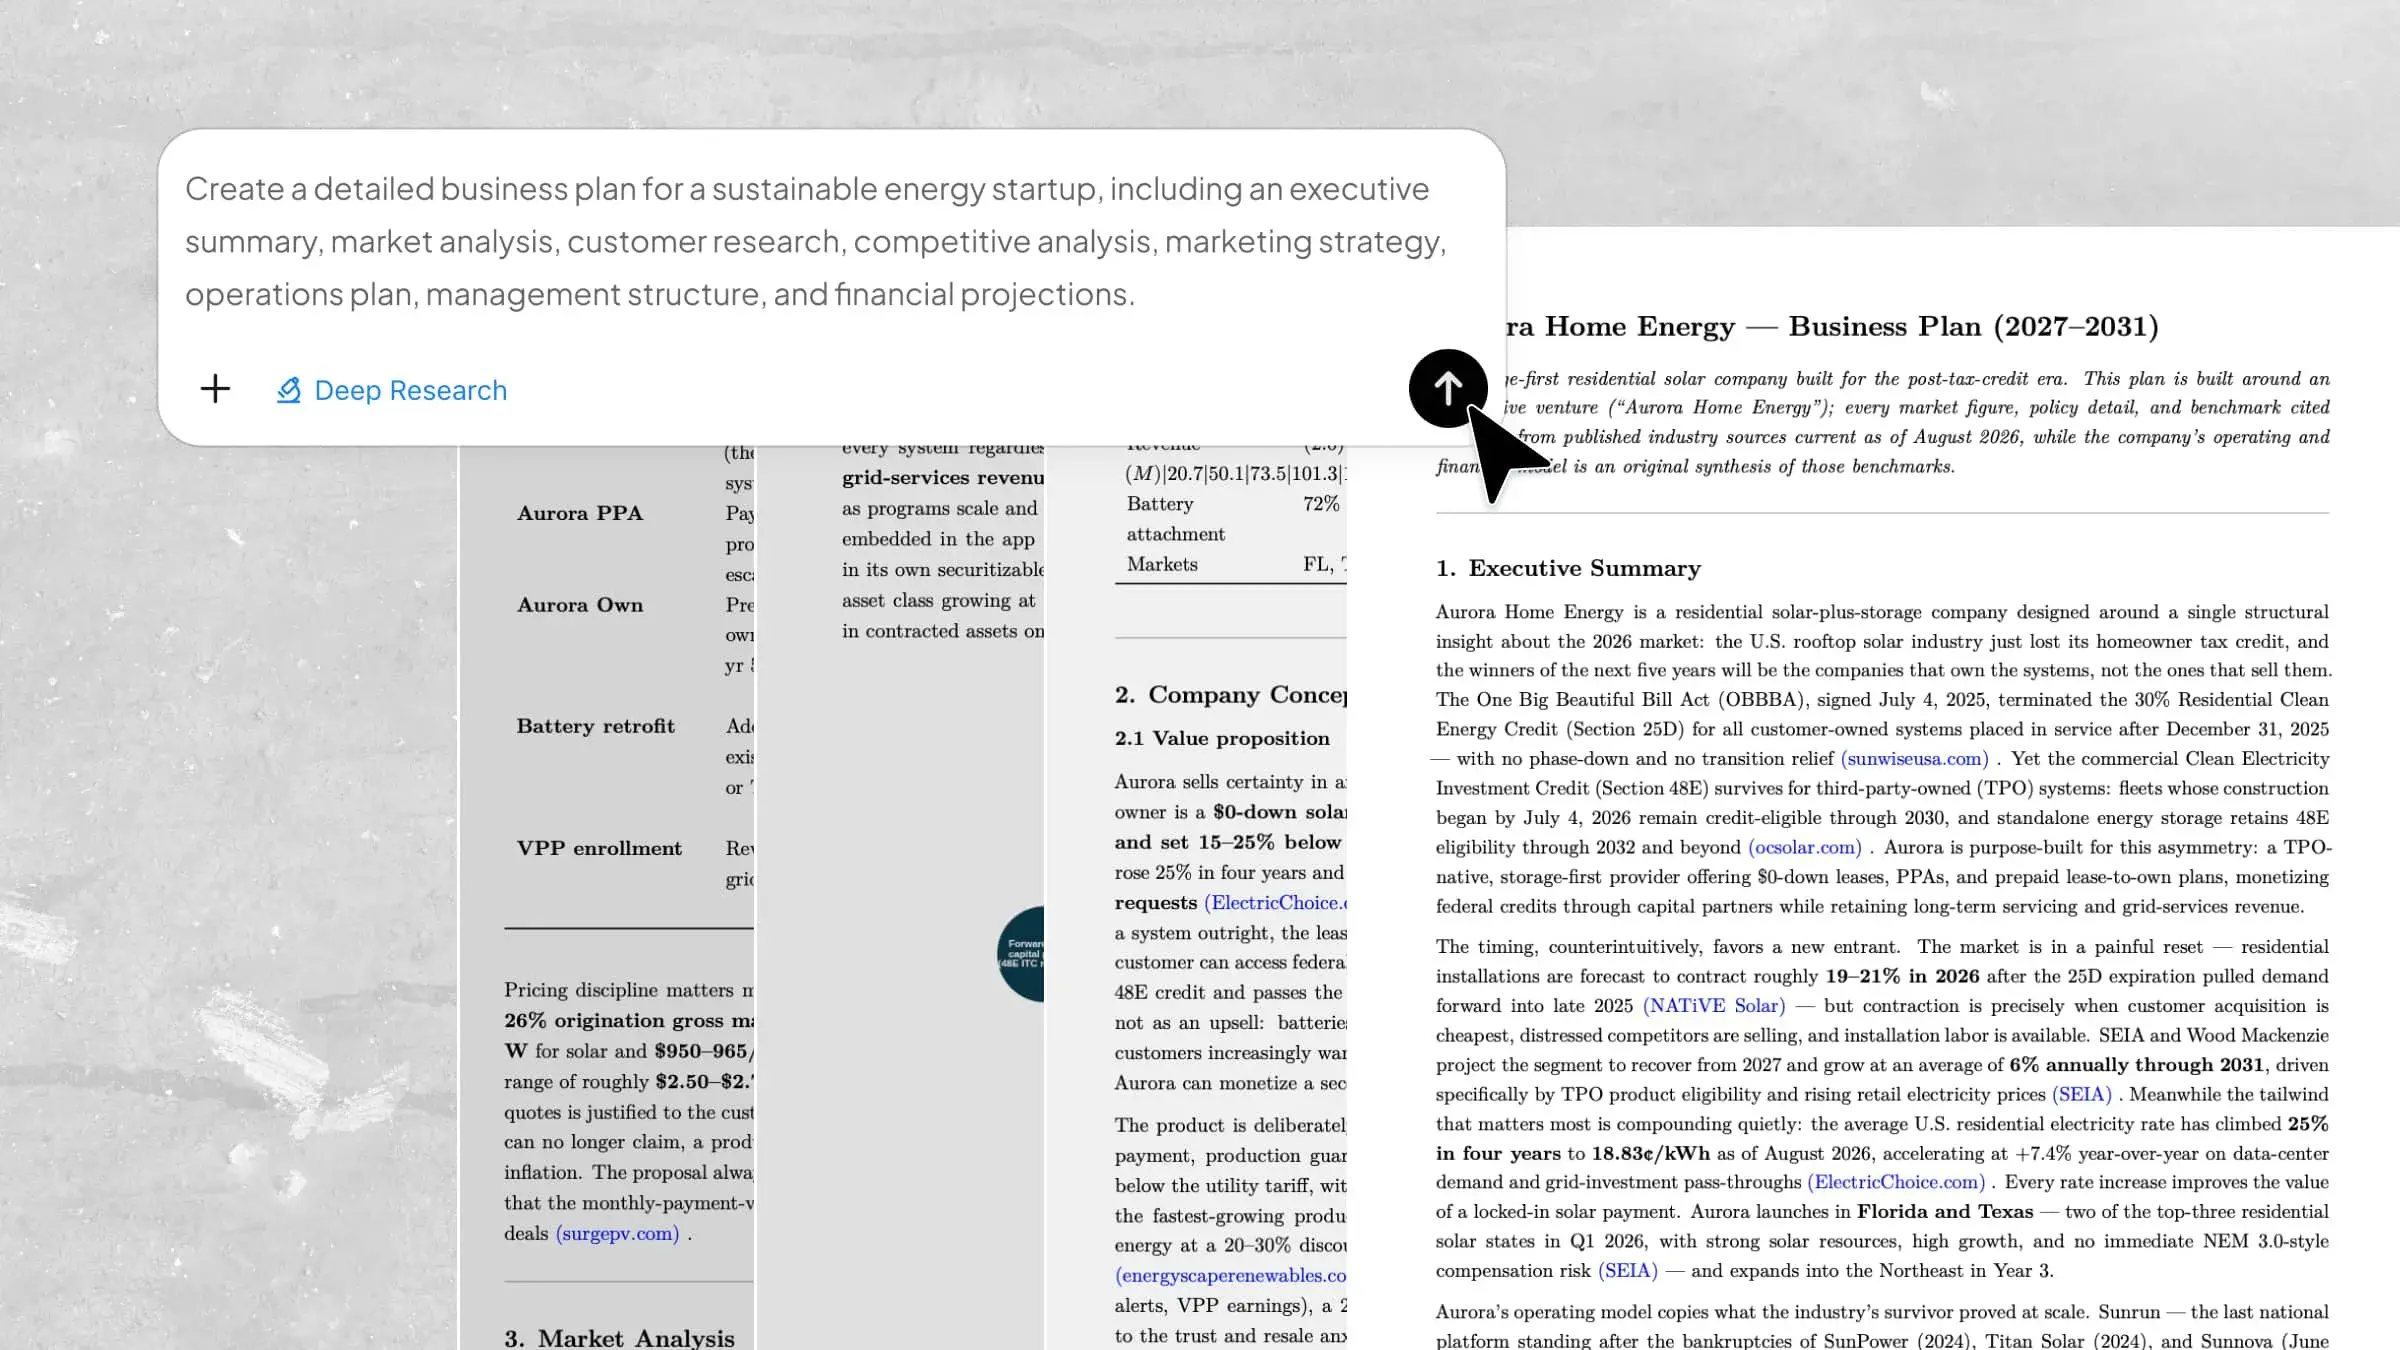Open the SEIA link after 'retail electricity prices'
2400x1350 pixels.
(x=2082, y=1094)
